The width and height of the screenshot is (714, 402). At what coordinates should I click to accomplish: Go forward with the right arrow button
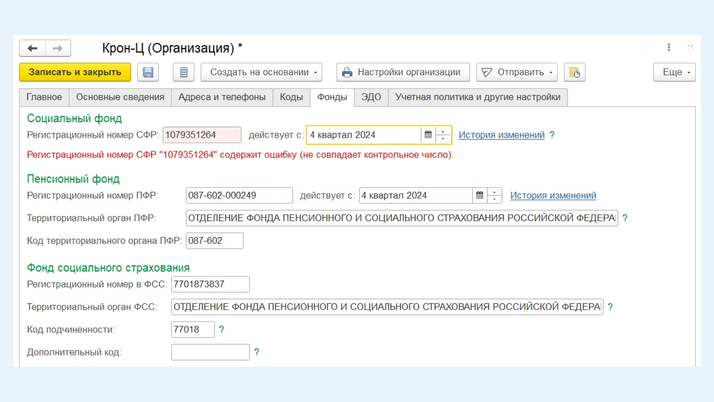click(x=57, y=48)
